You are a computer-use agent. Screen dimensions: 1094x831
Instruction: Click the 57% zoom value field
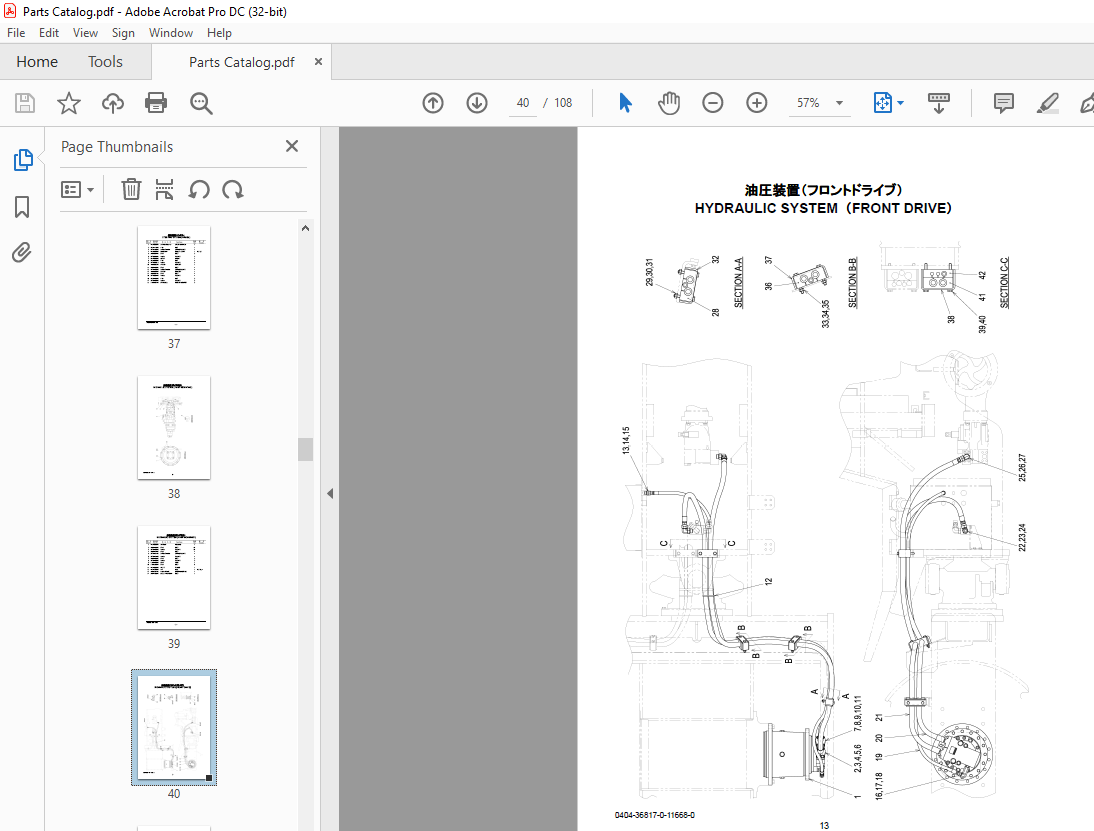(x=808, y=103)
